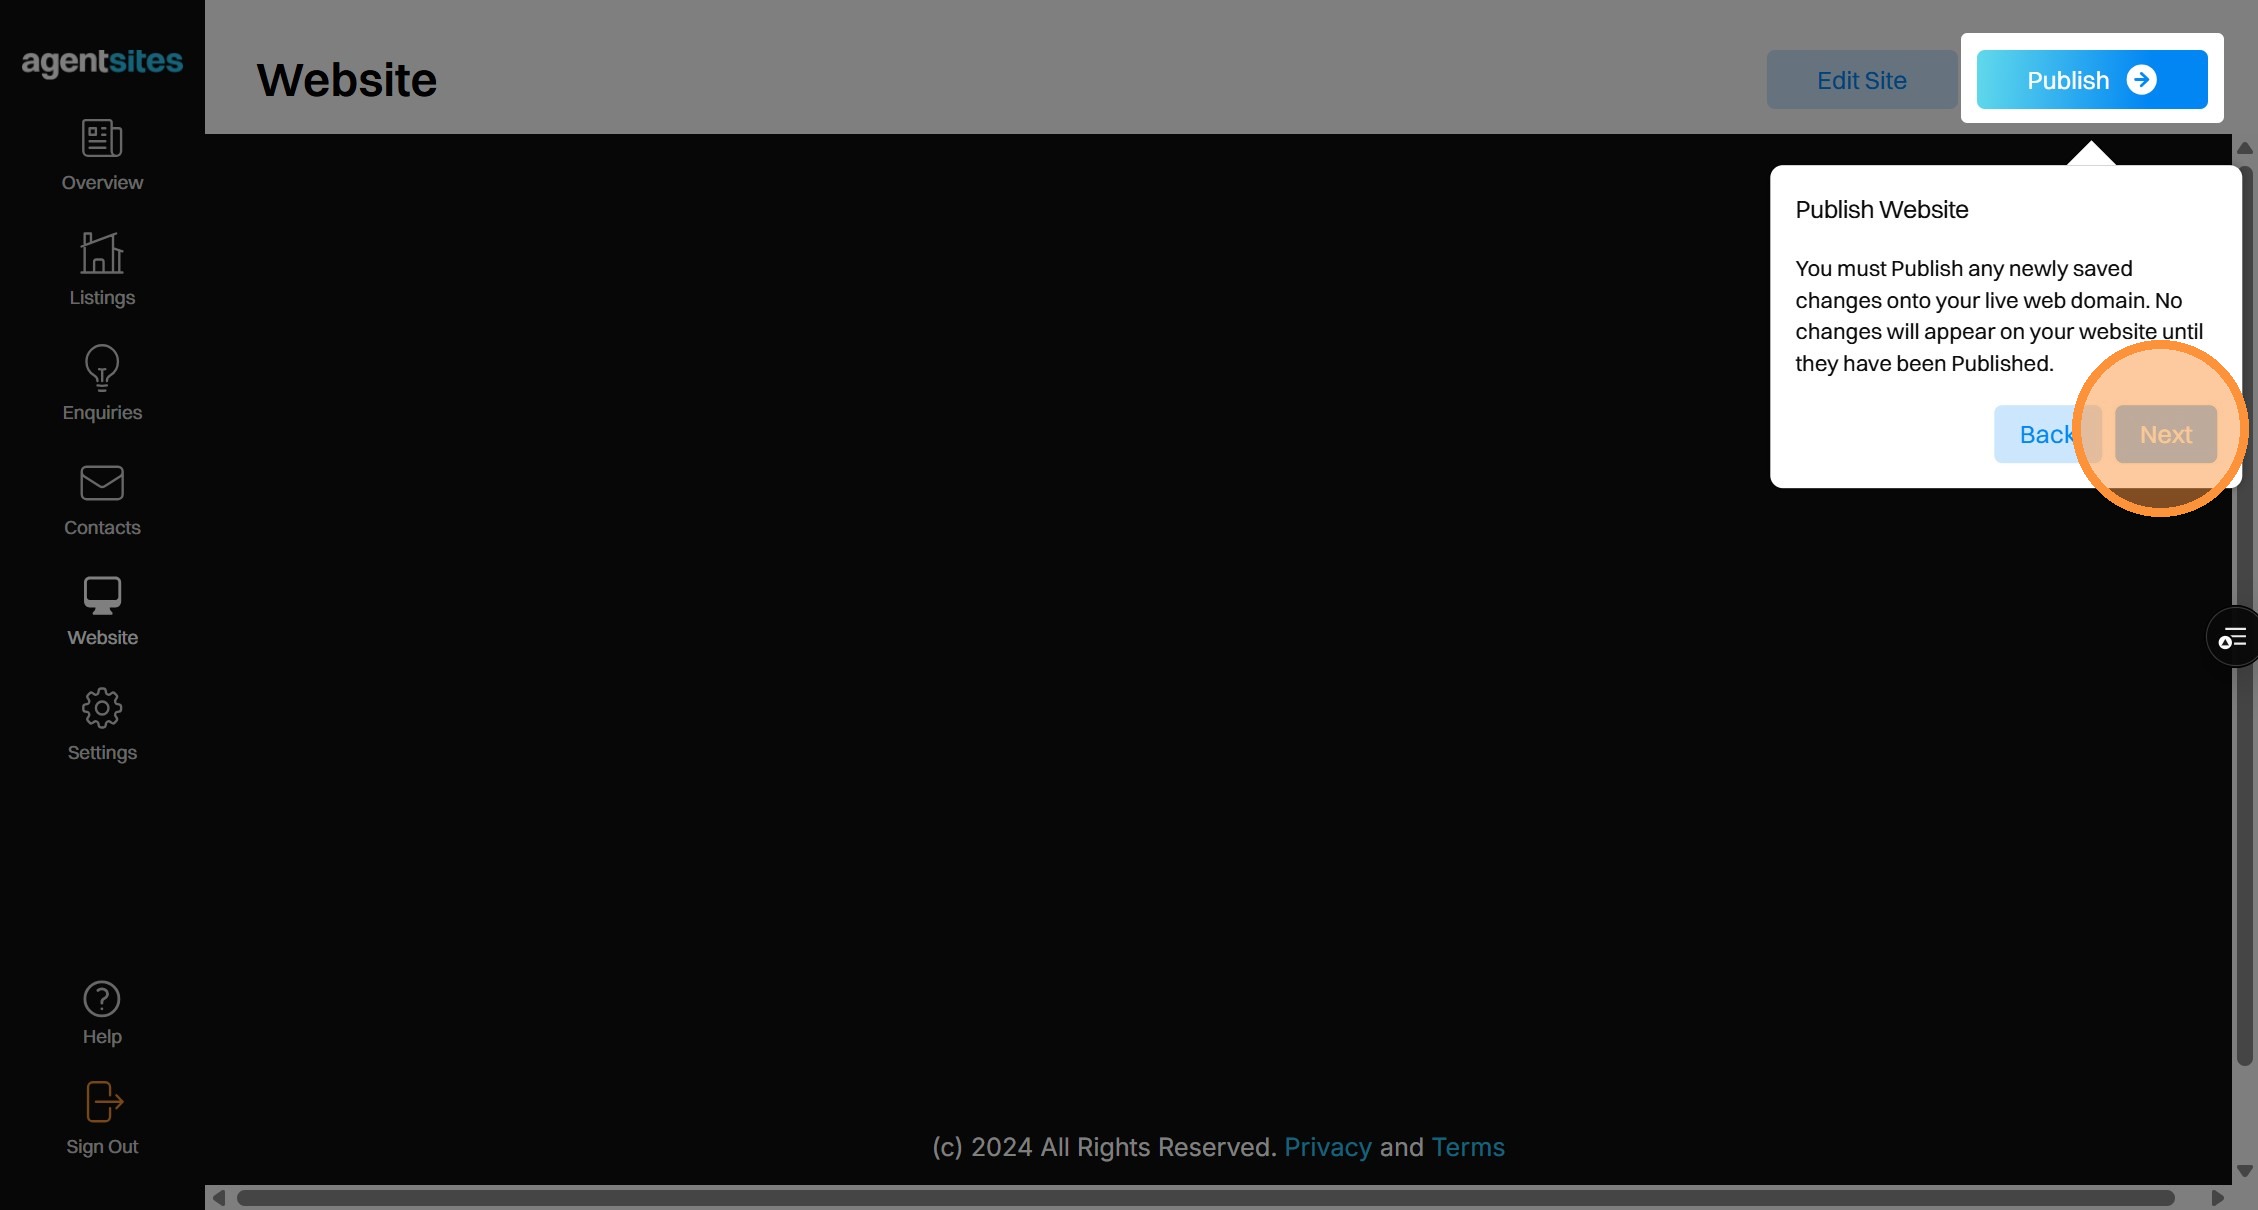The height and width of the screenshot is (1210, 2258).
Task: Click the horizontal scrollbar right arrow
Action: pyautogui.click(x=2217, y=1198)
